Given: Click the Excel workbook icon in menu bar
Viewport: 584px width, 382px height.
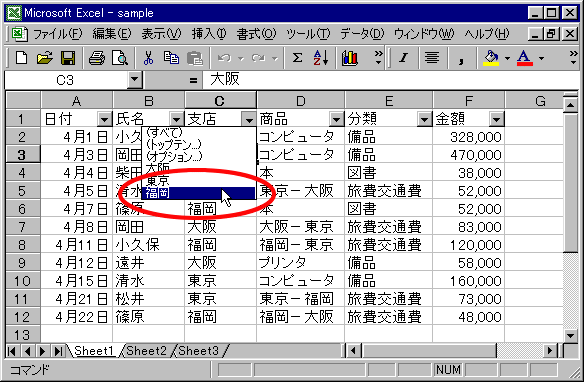Looking at the screenshot, I should click(19, 34).
